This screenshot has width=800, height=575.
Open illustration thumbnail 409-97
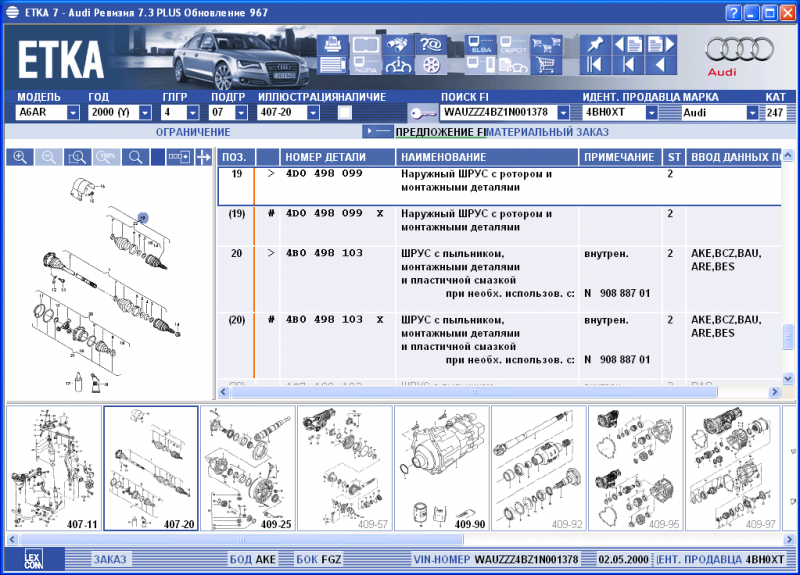tap(733, 468)
